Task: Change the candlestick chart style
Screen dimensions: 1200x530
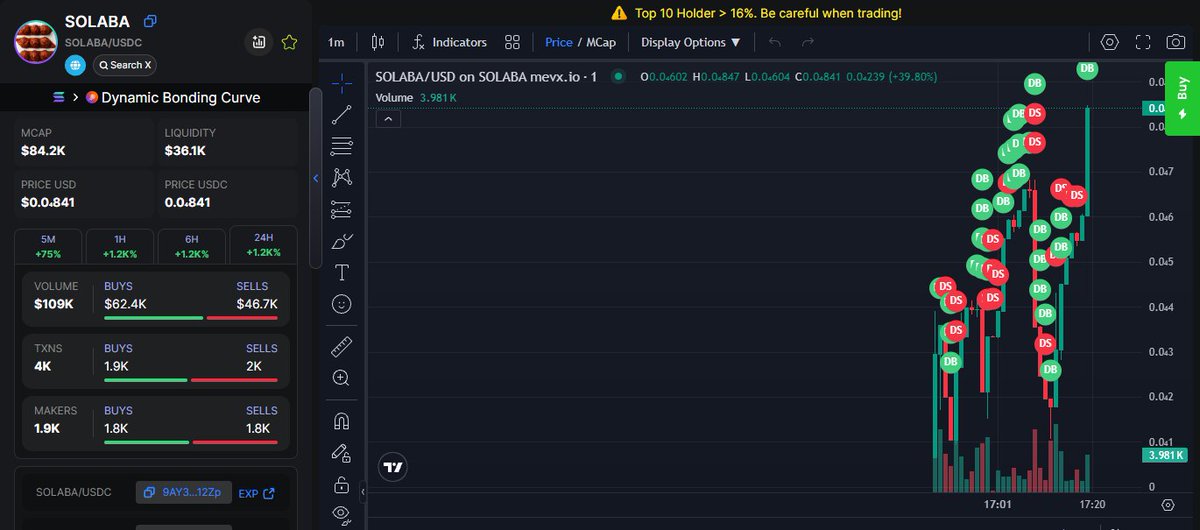Action: [377, 42]
